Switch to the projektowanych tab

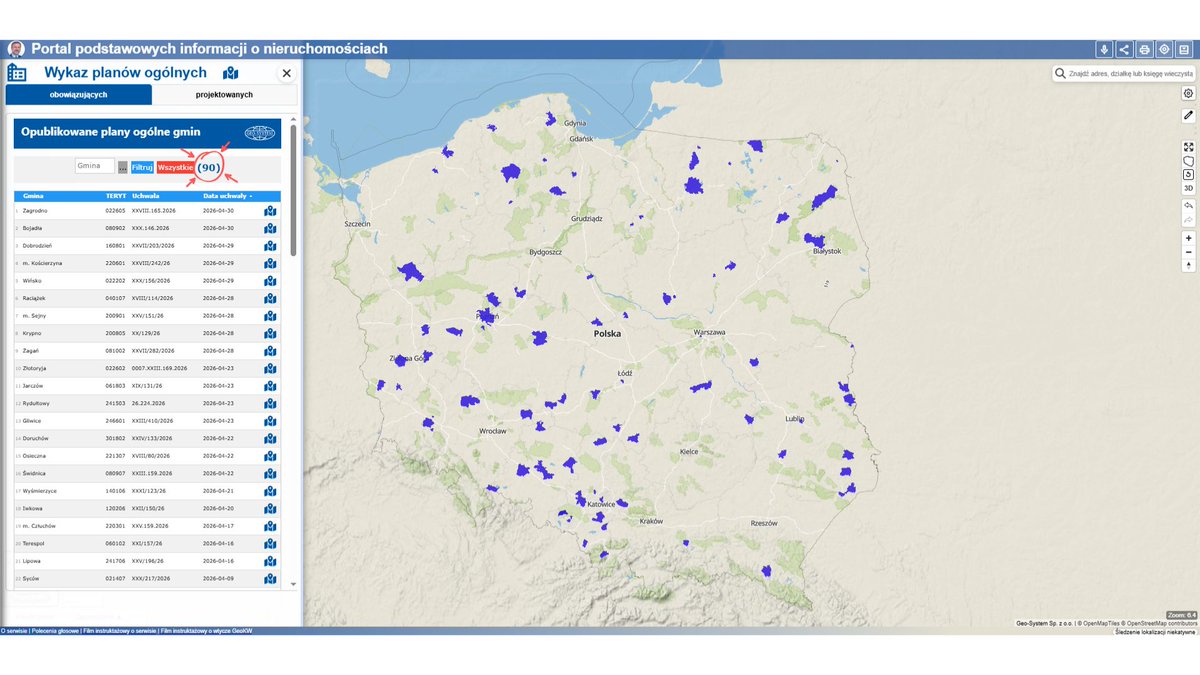point(224,94)
